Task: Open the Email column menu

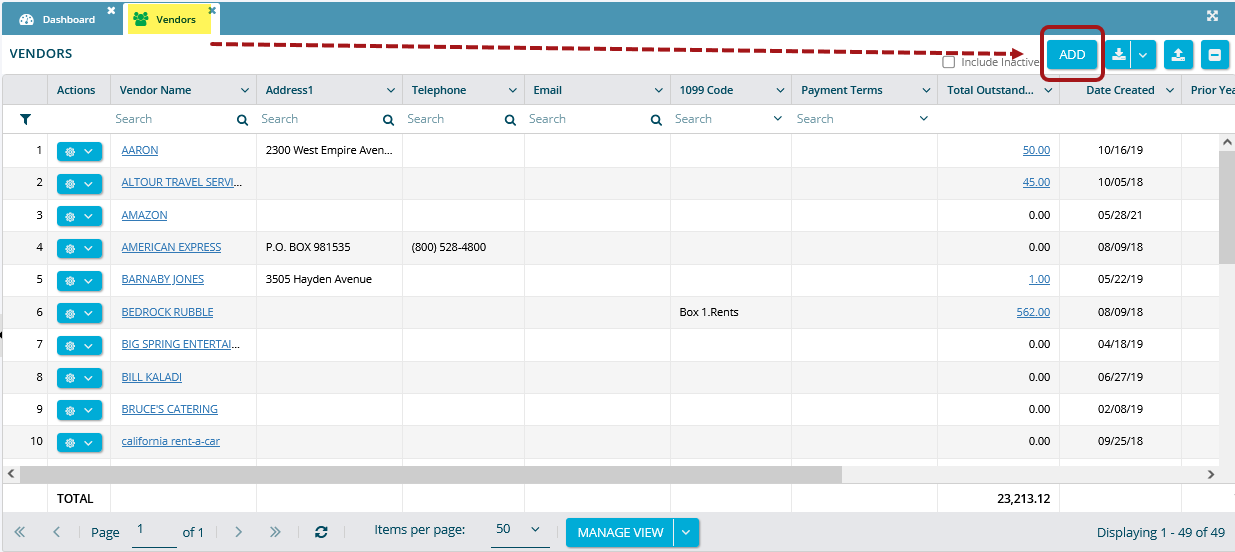Action: (x=659, y=90)
